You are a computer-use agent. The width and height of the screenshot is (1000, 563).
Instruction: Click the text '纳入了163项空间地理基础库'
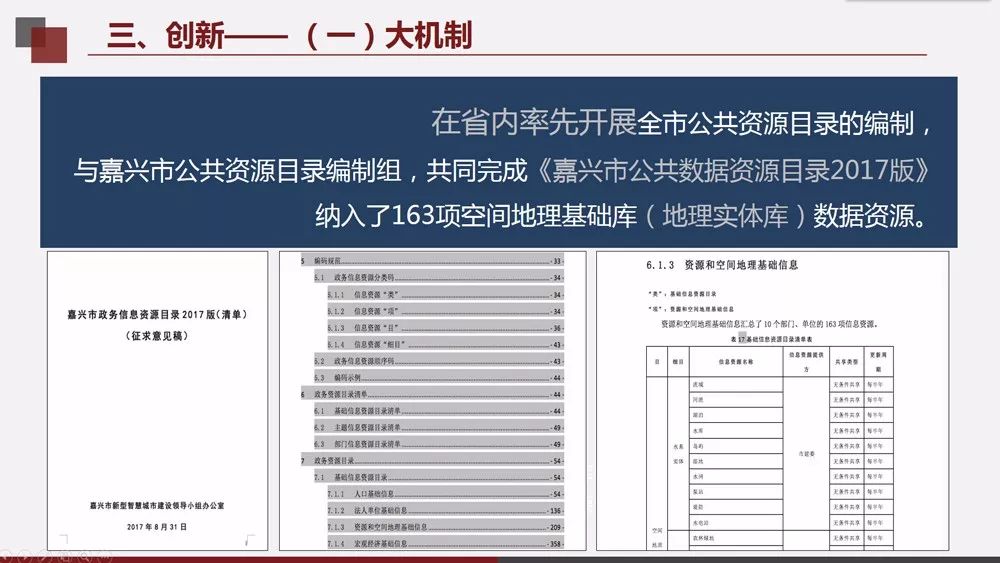click(x=476, y=216)
